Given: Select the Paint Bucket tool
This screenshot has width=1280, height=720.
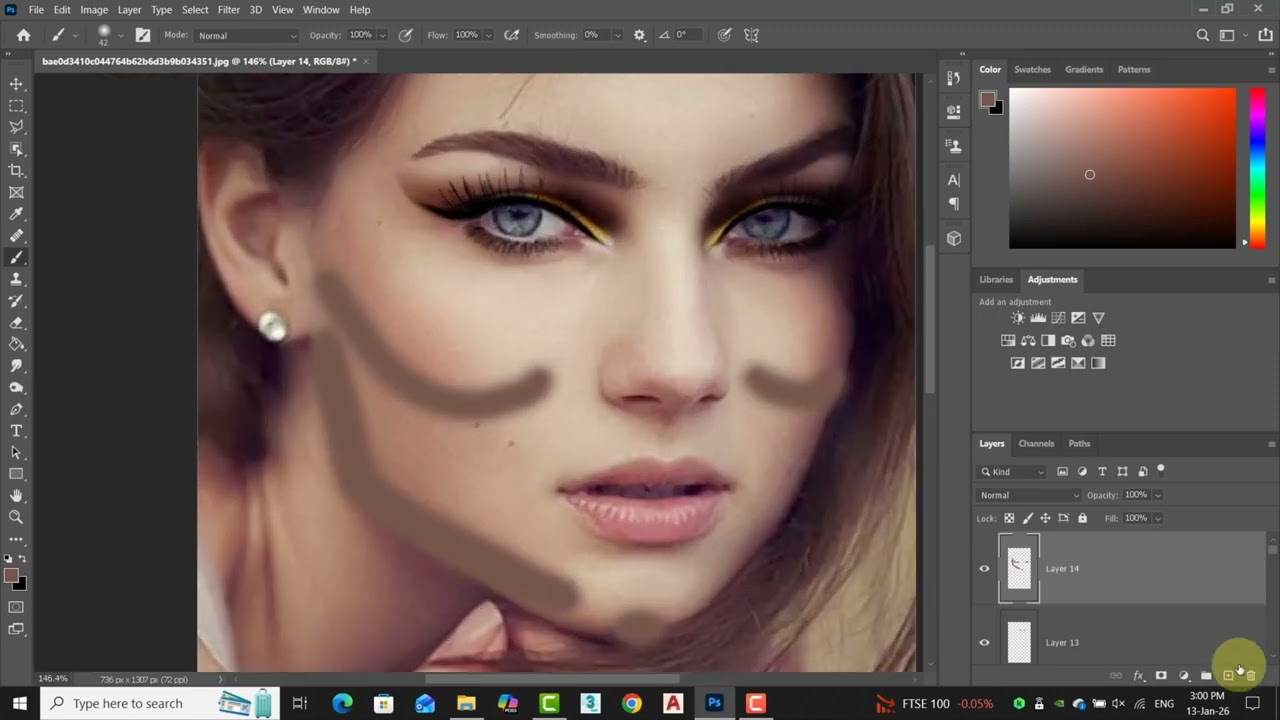Looking at the screenshot, I should 16,344.
